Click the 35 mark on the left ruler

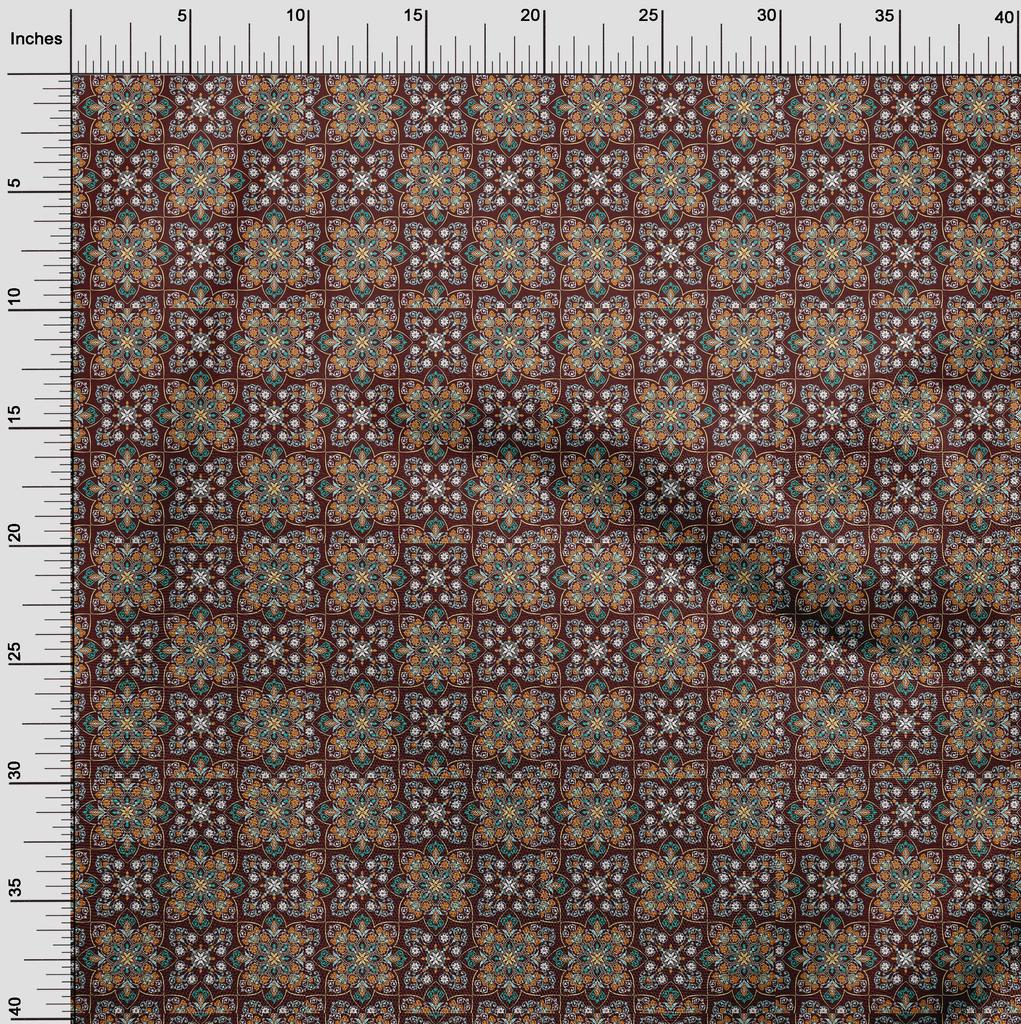15,888
